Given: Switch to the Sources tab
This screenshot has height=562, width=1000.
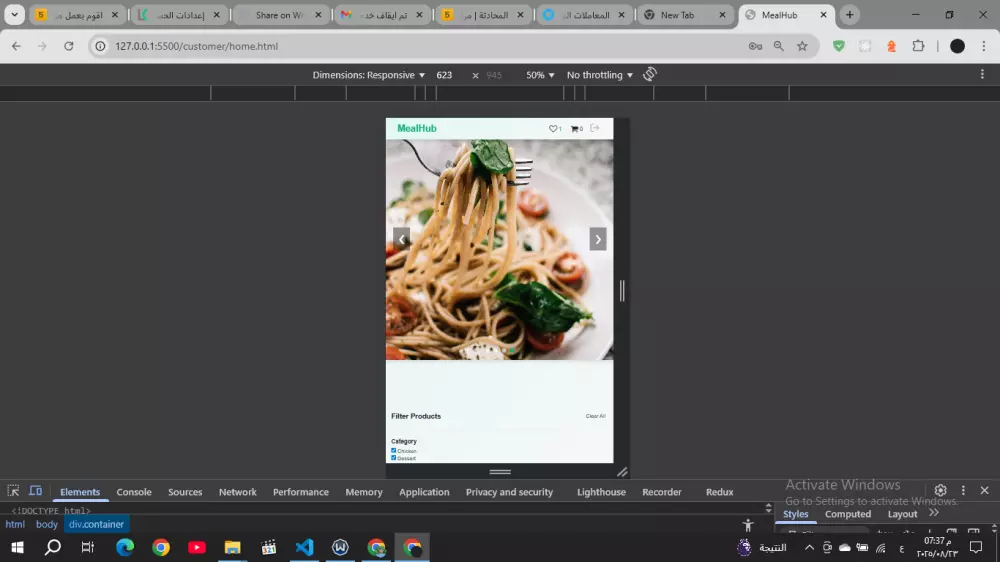Looking at the screenshot, I should 185,492.
